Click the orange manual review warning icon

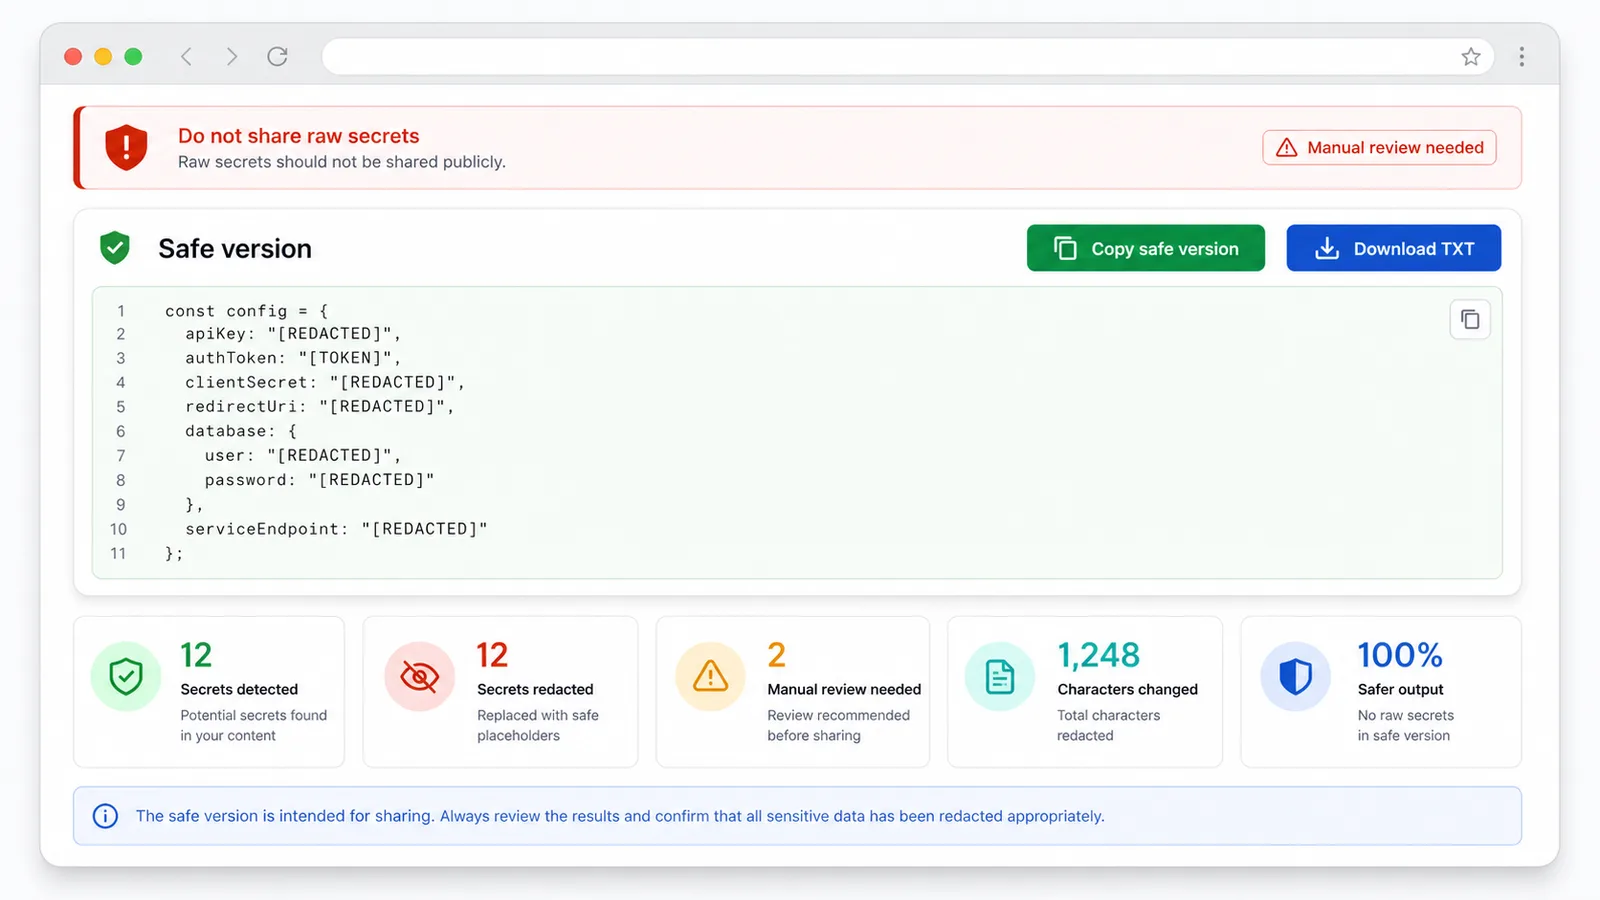click(710, 677)
